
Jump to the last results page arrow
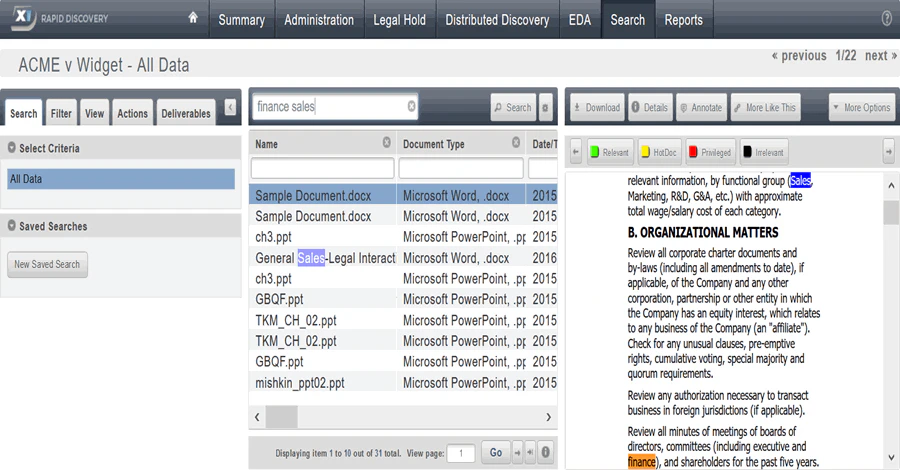click(530, 453)
